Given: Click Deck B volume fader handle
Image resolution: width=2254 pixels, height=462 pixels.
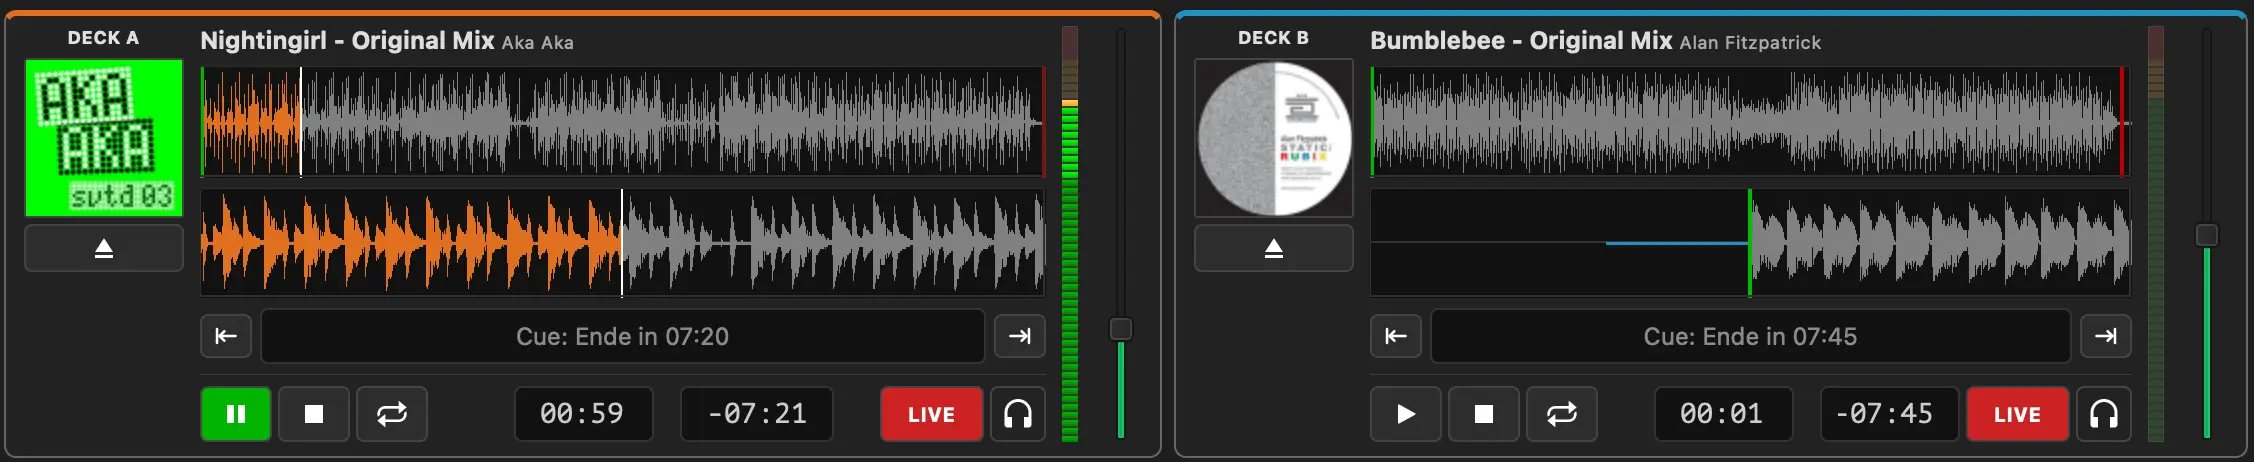Looking at the screenshot, I should (2207, 235).
